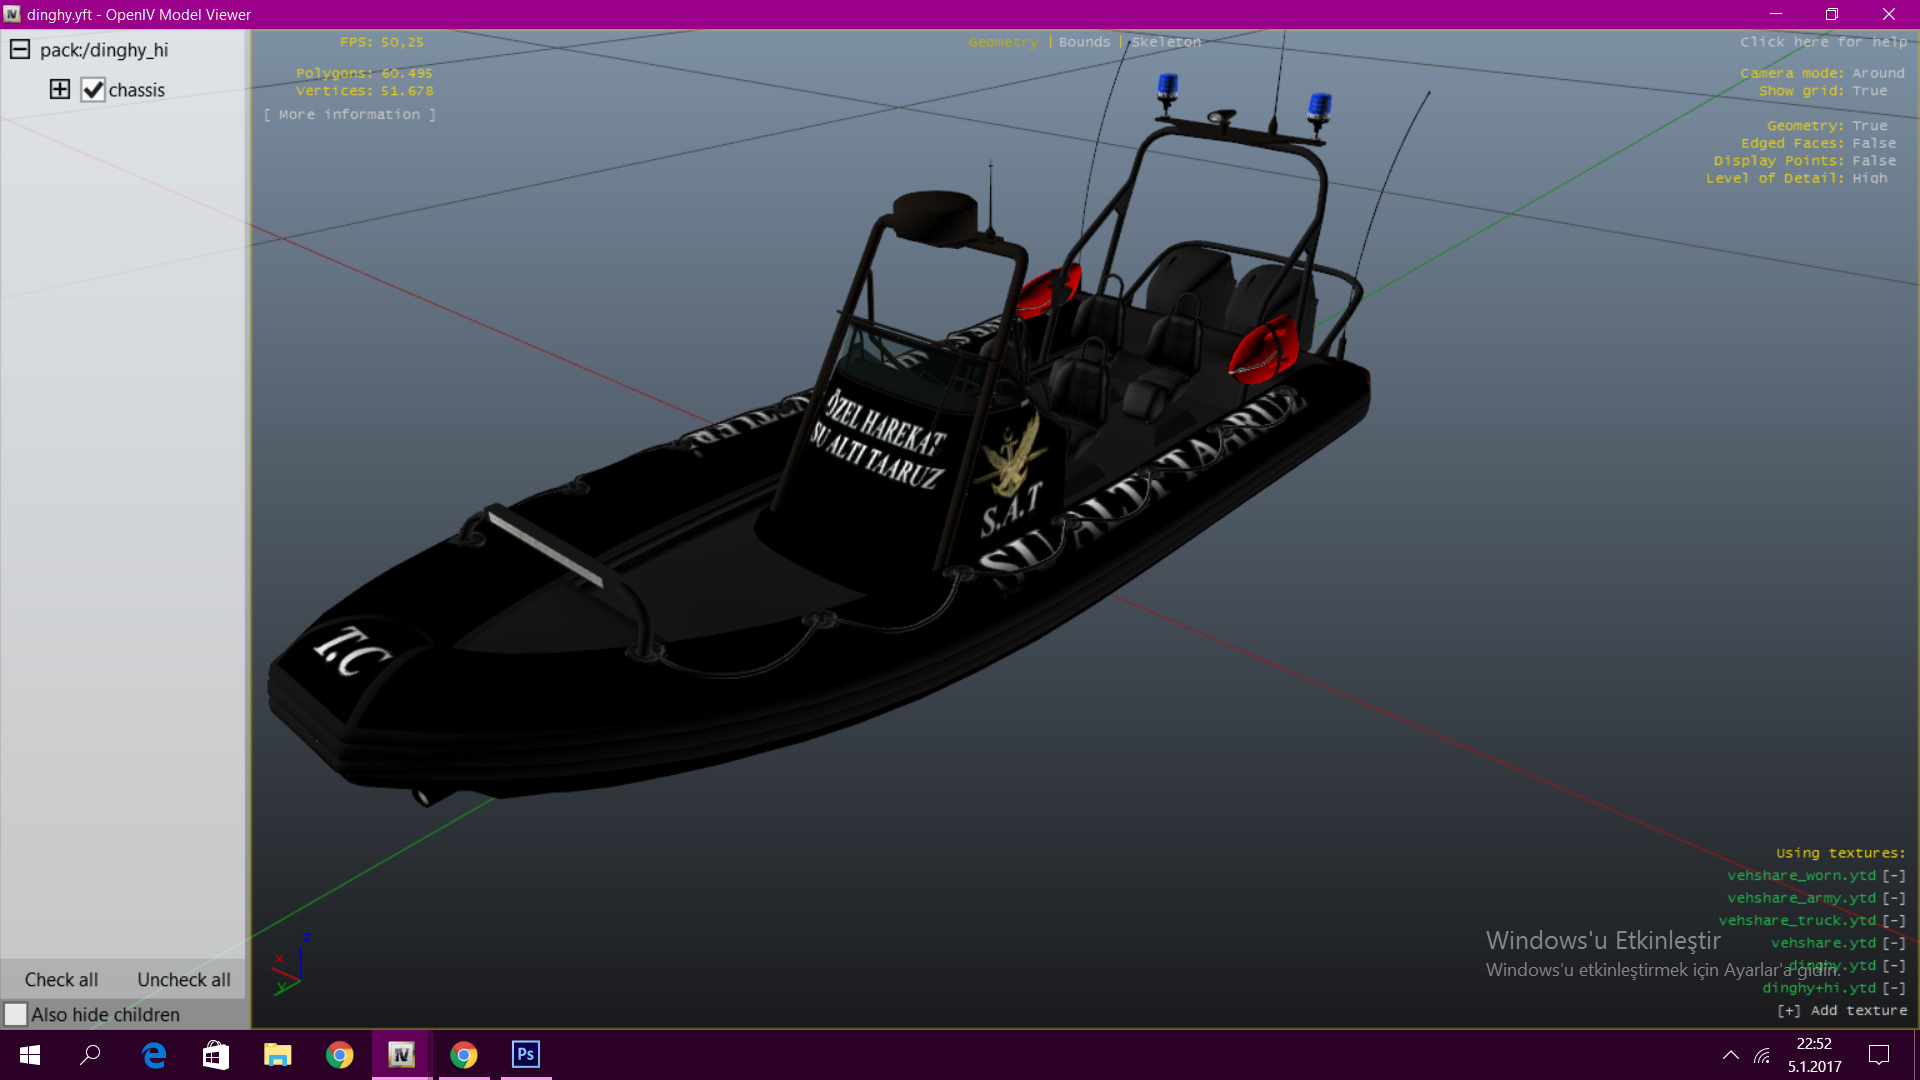
Task: Switch to the Bounds view tab
Action: coord(1084,42)
